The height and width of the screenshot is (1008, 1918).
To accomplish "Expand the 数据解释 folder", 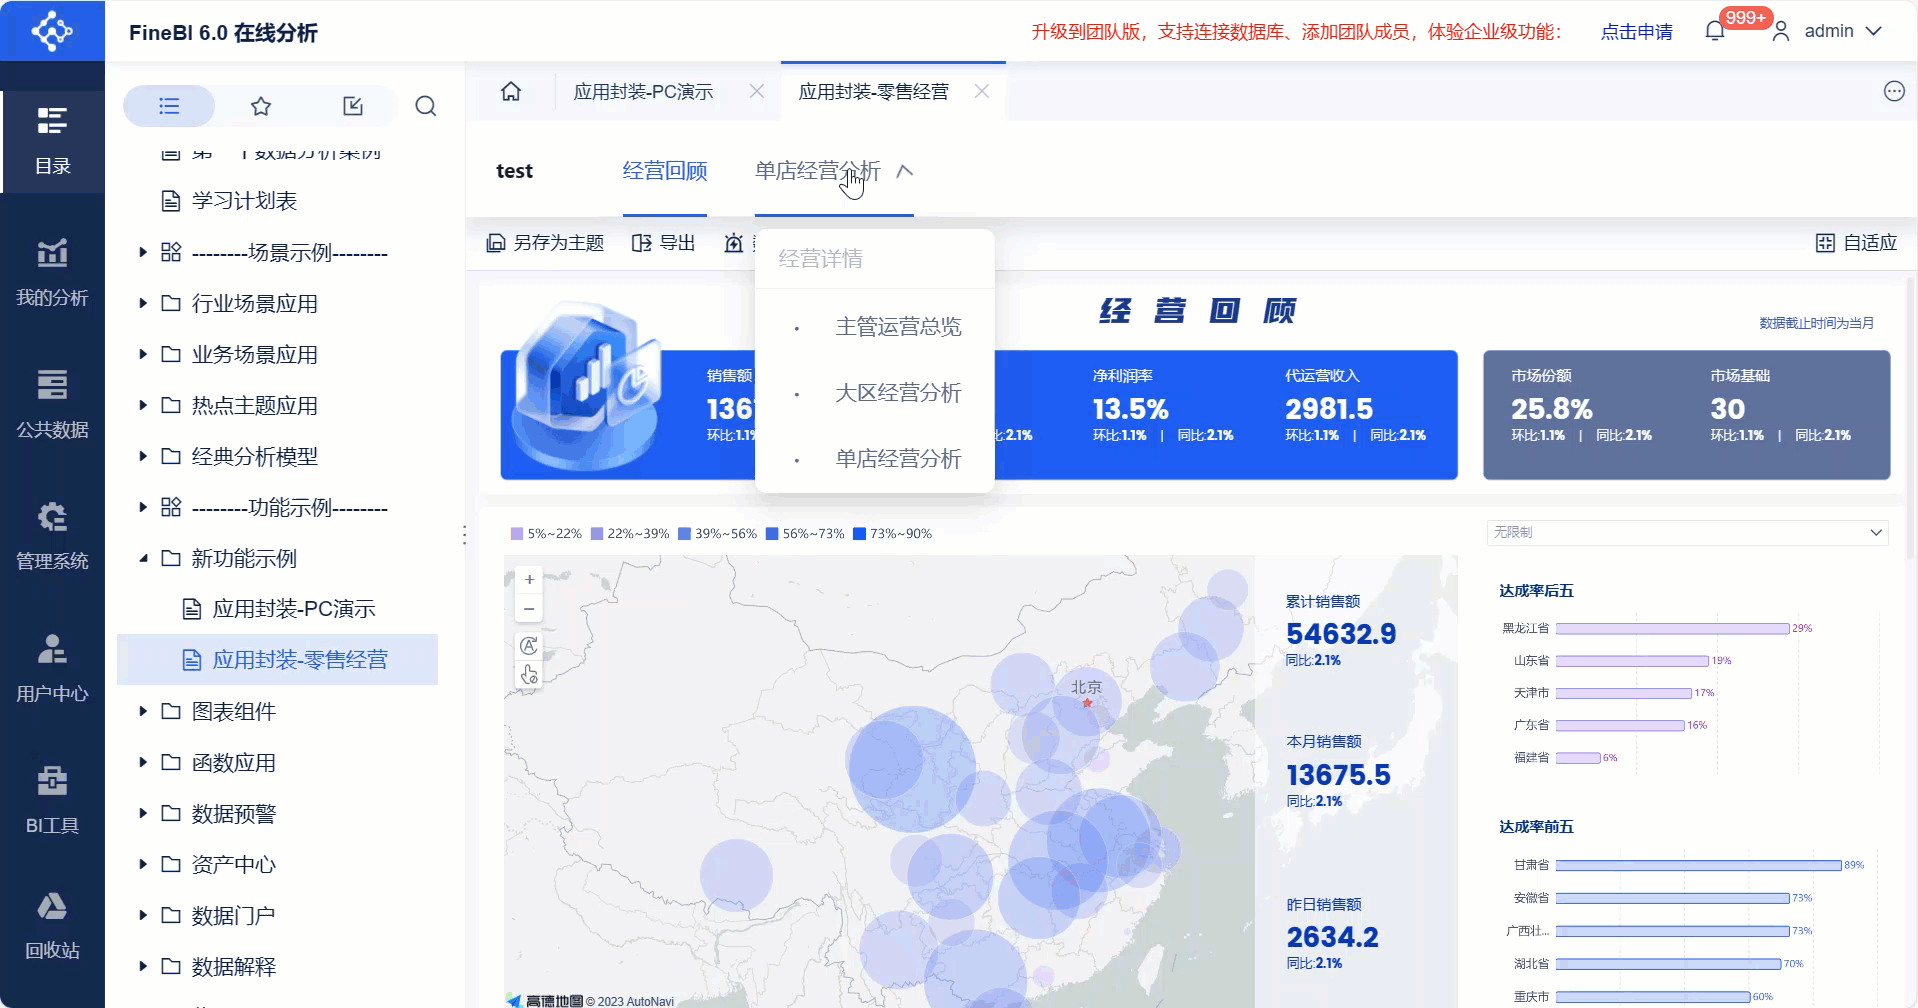I will point(143,966).
